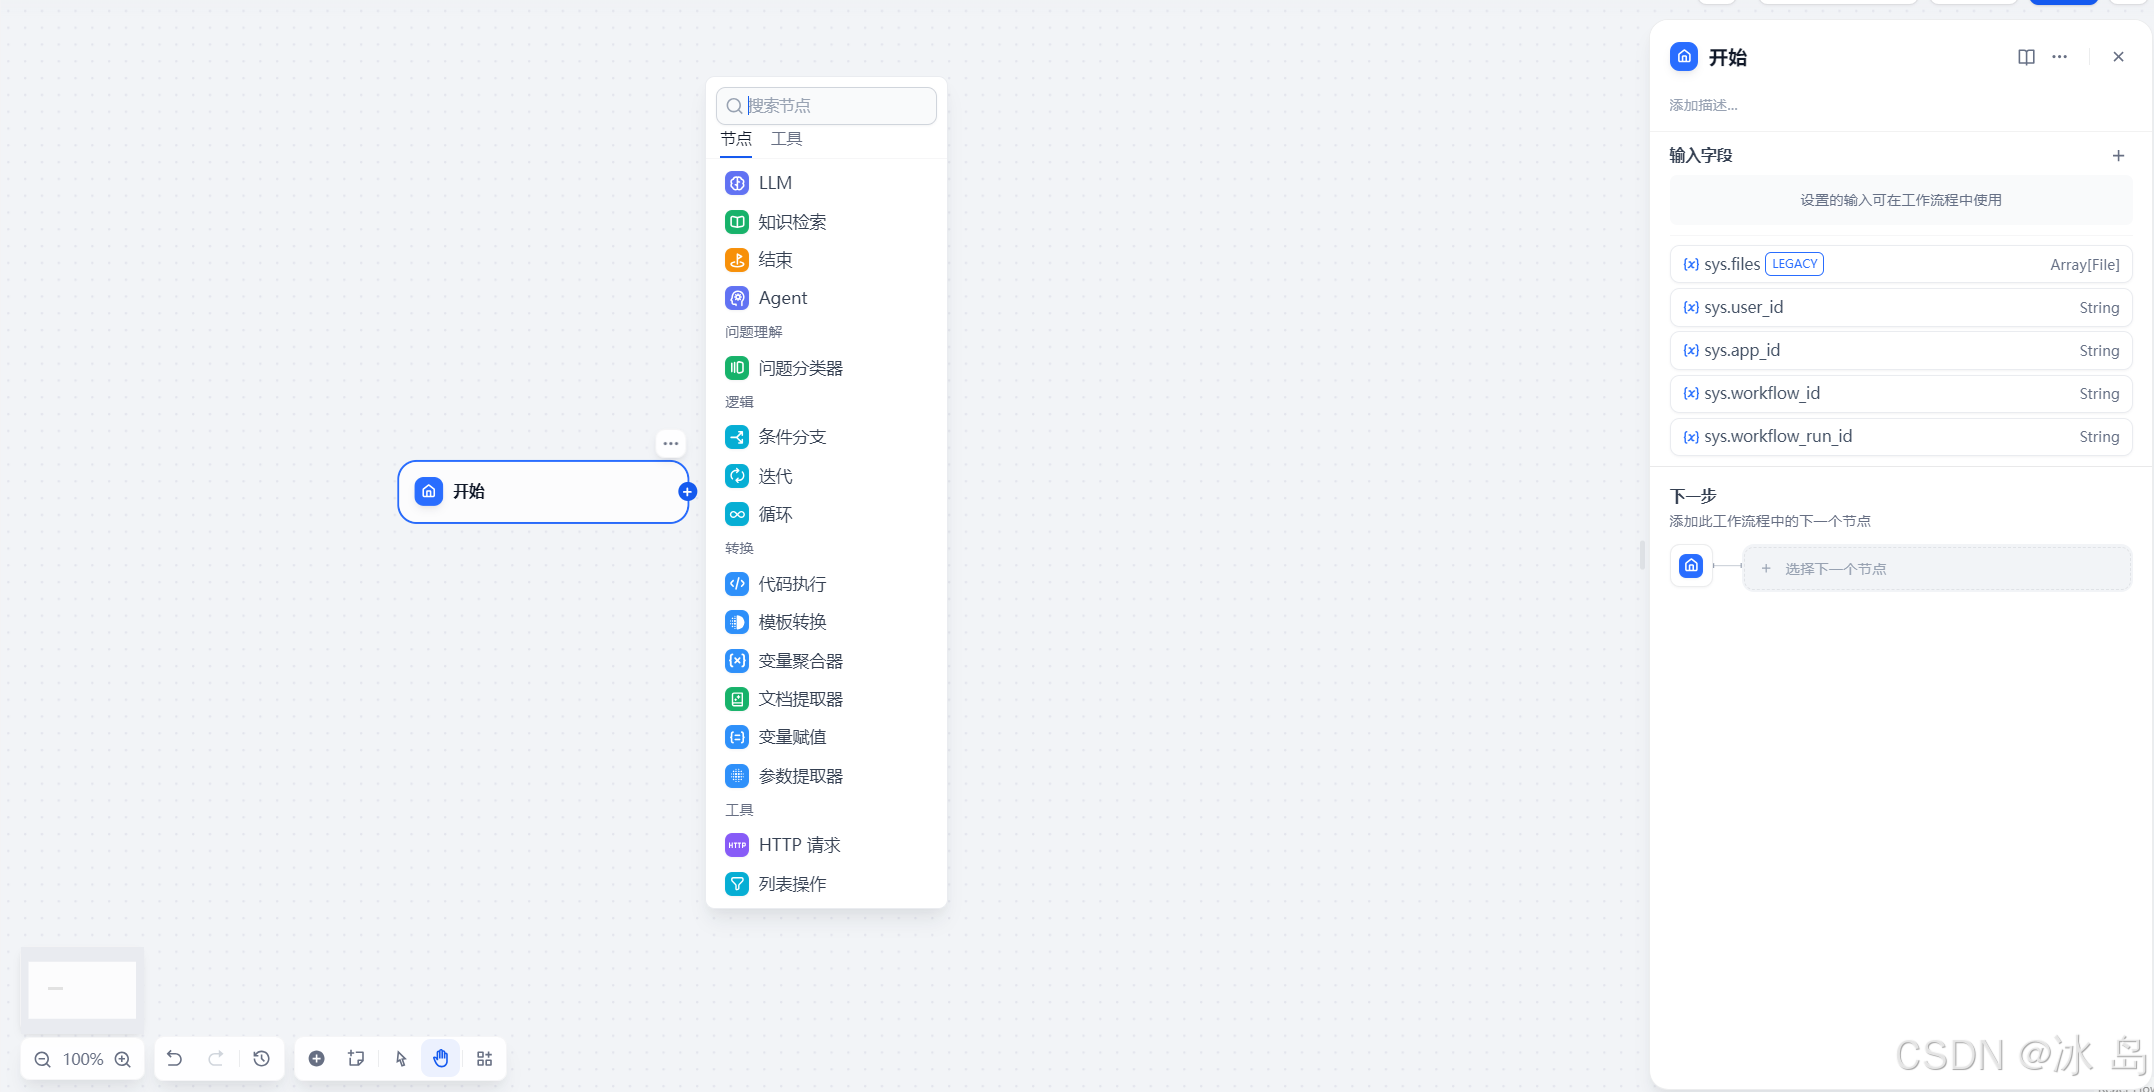This screenshot has height=1092, width=2154.
Task: Add an input field with the plus button
Action: coord(2118,155)
